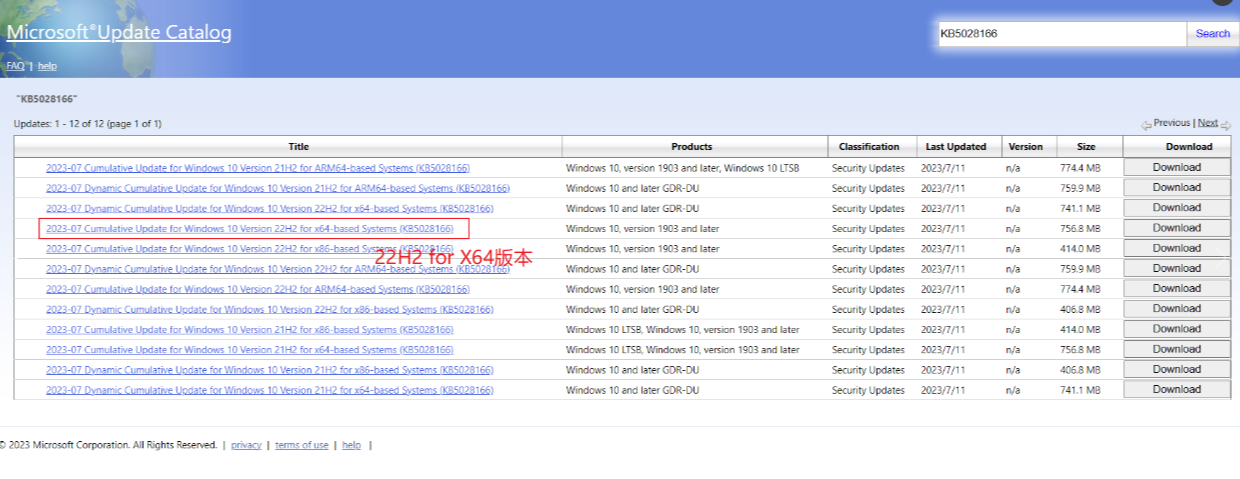This screenshot has height=479, width=1240.
Task: Click the Search button
Action: (x=1213, y=33)
